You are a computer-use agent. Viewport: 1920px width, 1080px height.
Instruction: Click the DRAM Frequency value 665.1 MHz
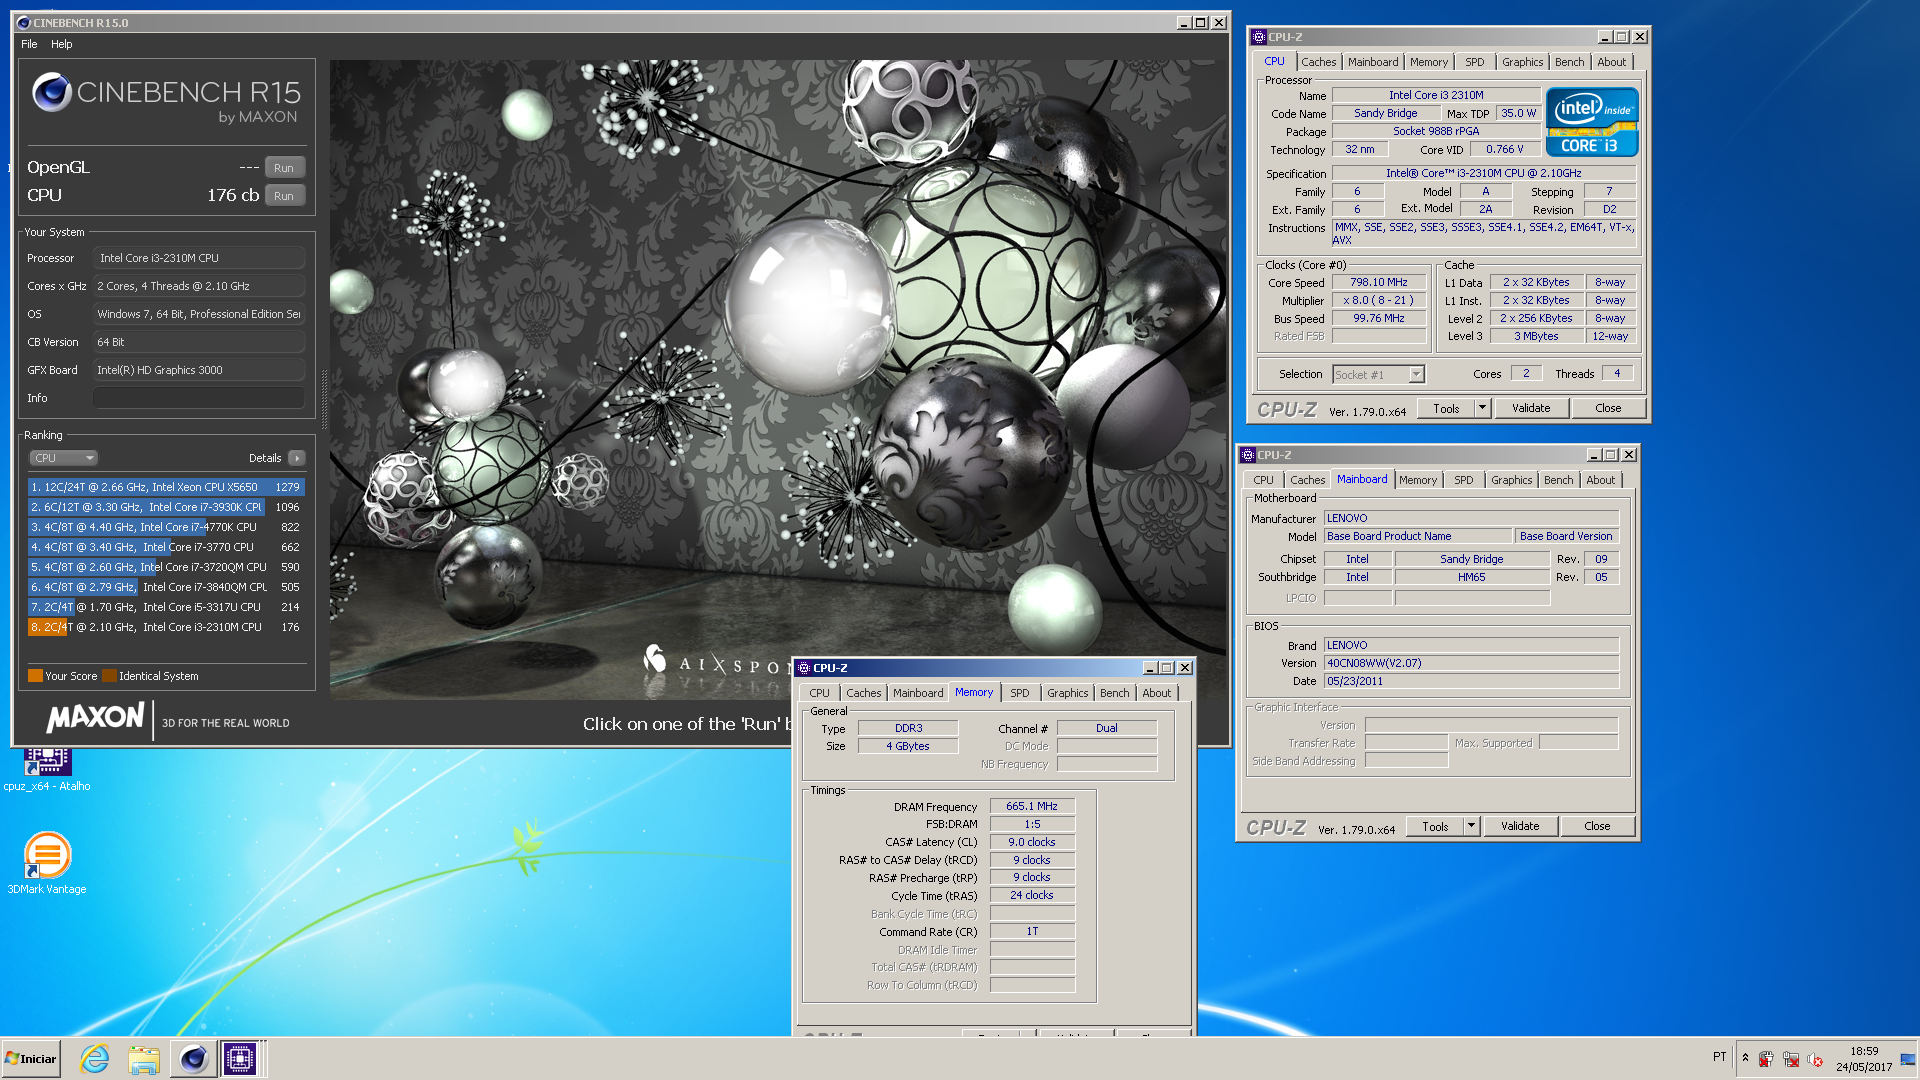point(1032,806)
